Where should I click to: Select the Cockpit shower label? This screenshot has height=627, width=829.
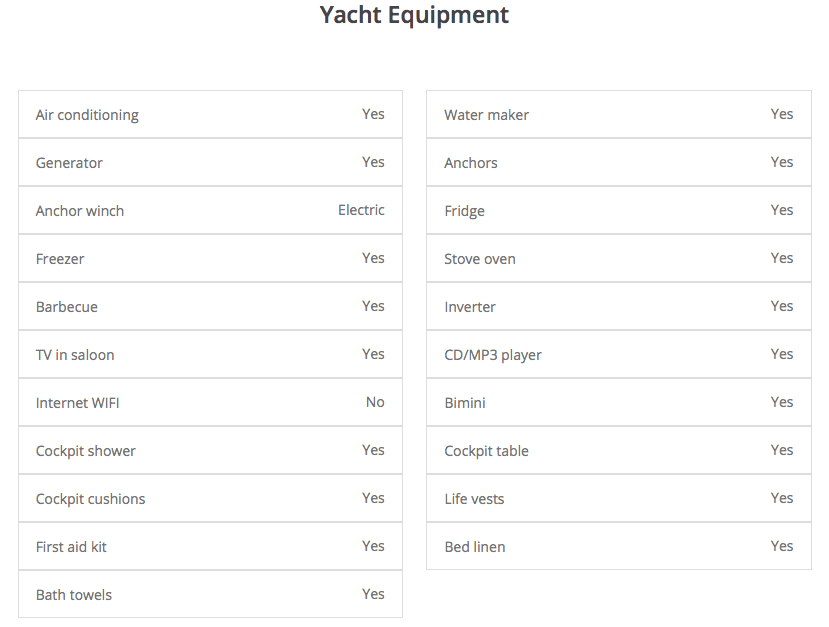(86, 451)
